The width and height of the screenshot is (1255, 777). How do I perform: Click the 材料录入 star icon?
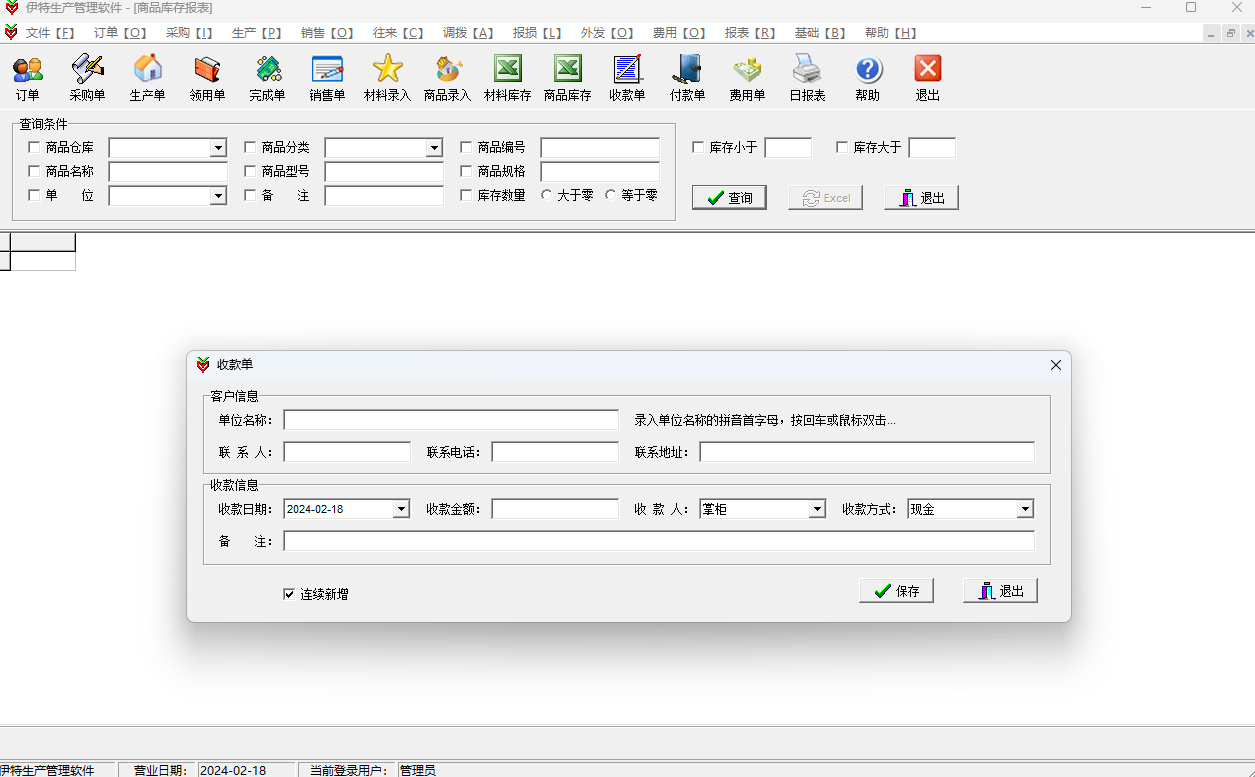pyautogui.click(x=387, y=69)
